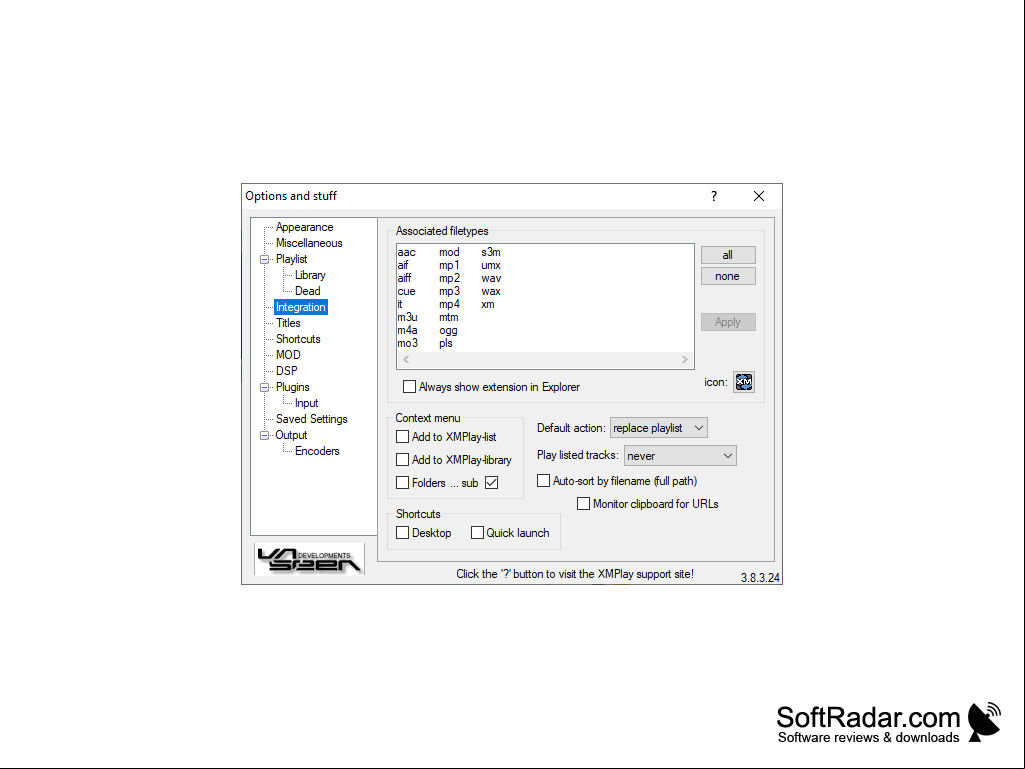
Task: Collapse the Output tree node
Action: (265, 435)
